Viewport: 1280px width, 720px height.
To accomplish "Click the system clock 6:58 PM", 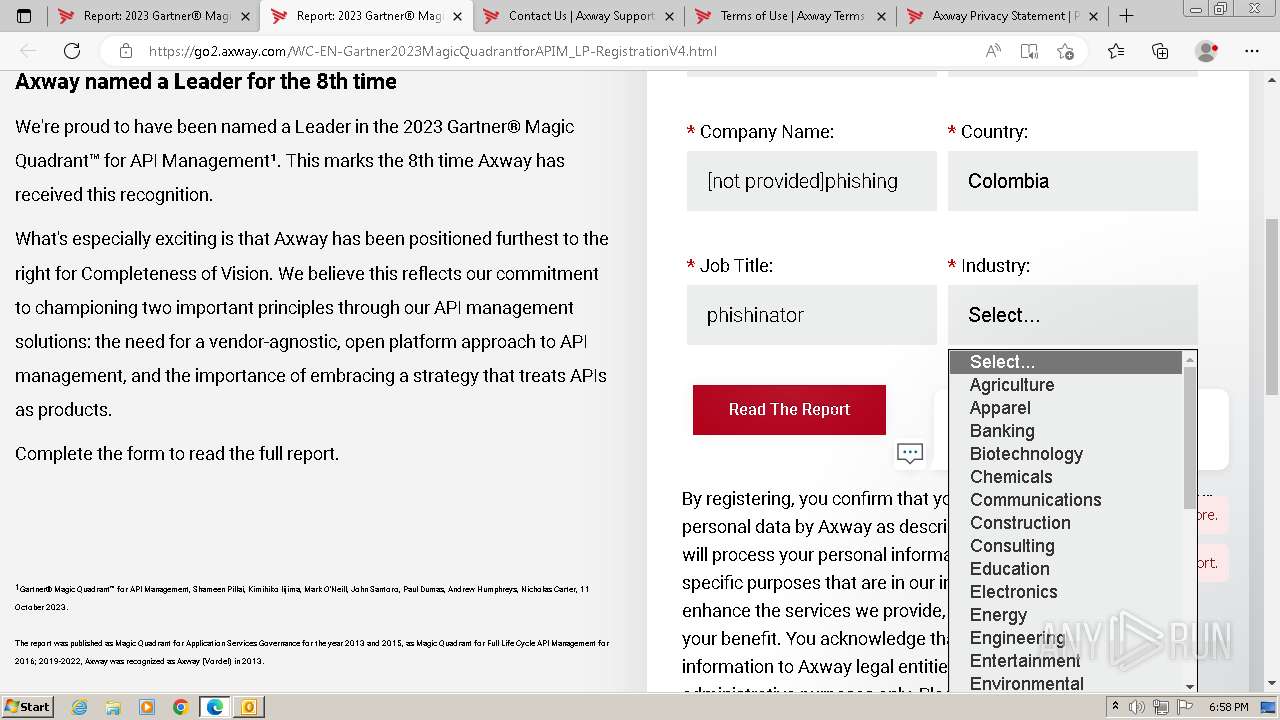I will click(x=1228, y=707).
